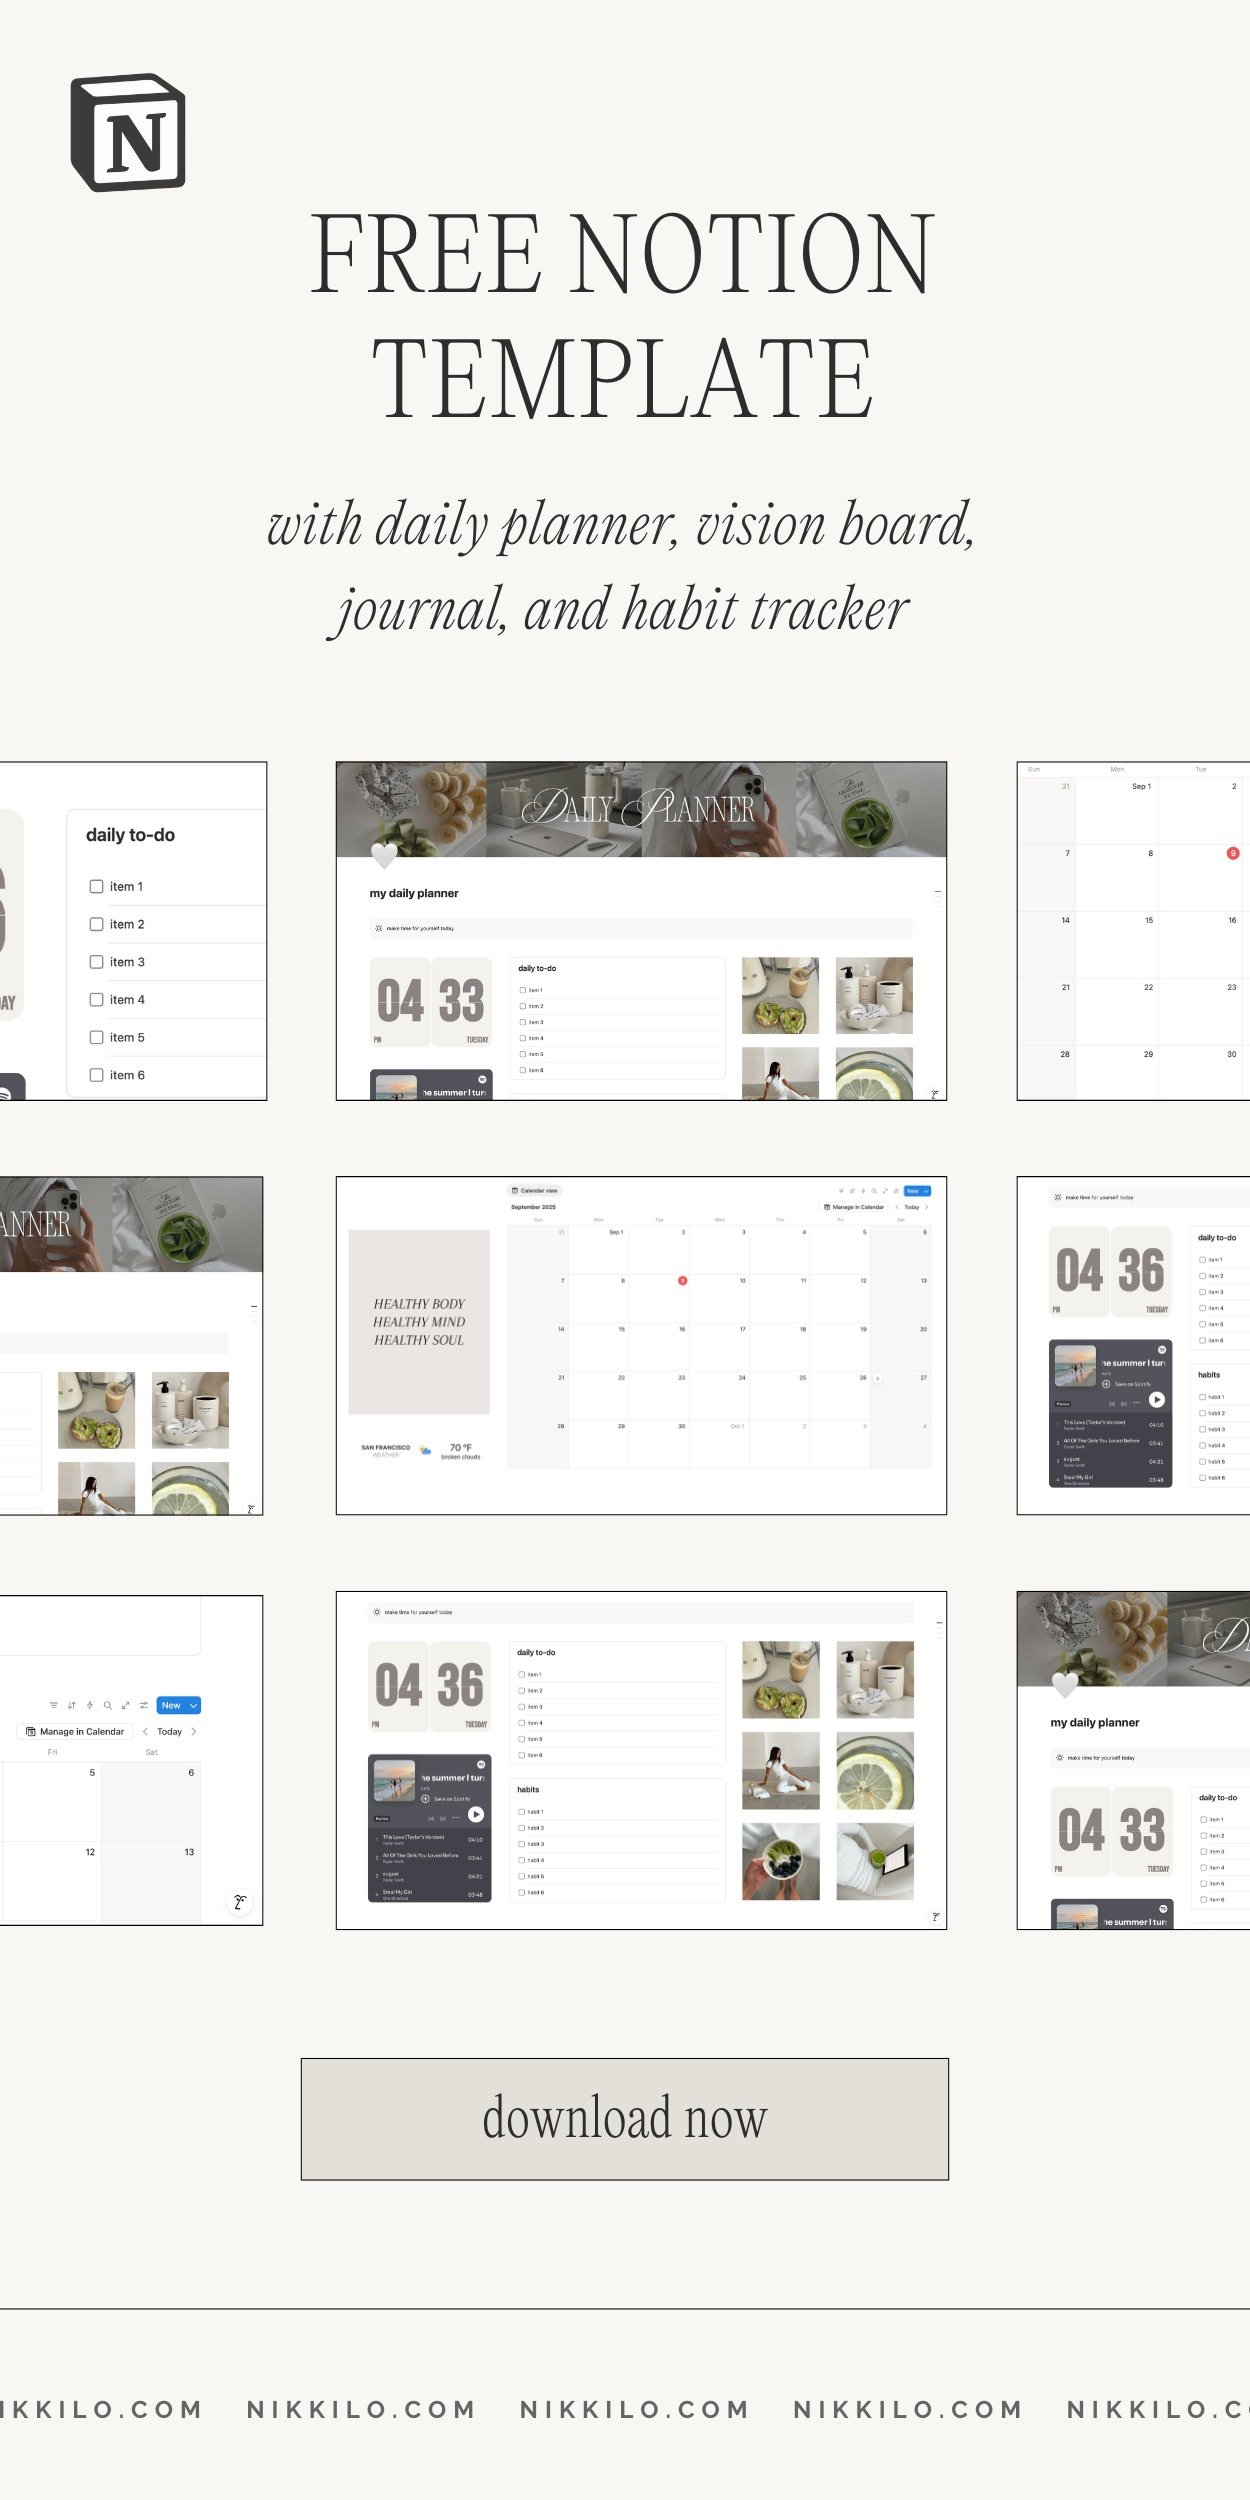The image size is (1250, 2500).
Task: Check habit 1 in the middle-right tile
Action: pos(1202,1397)
